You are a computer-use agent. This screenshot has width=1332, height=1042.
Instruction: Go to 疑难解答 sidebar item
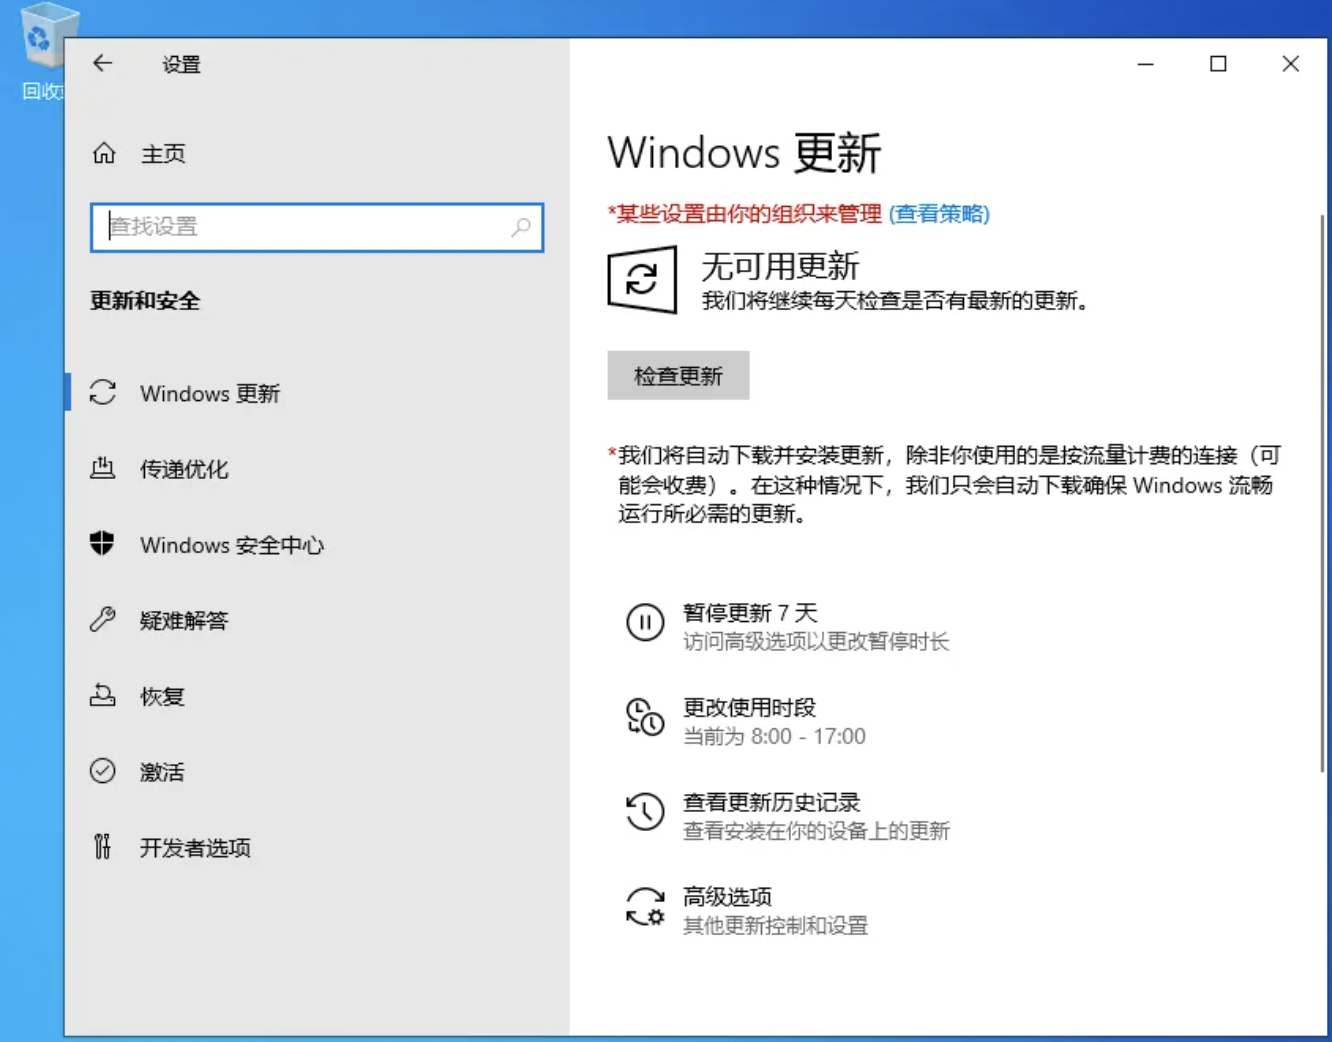(x=317, y=620)
